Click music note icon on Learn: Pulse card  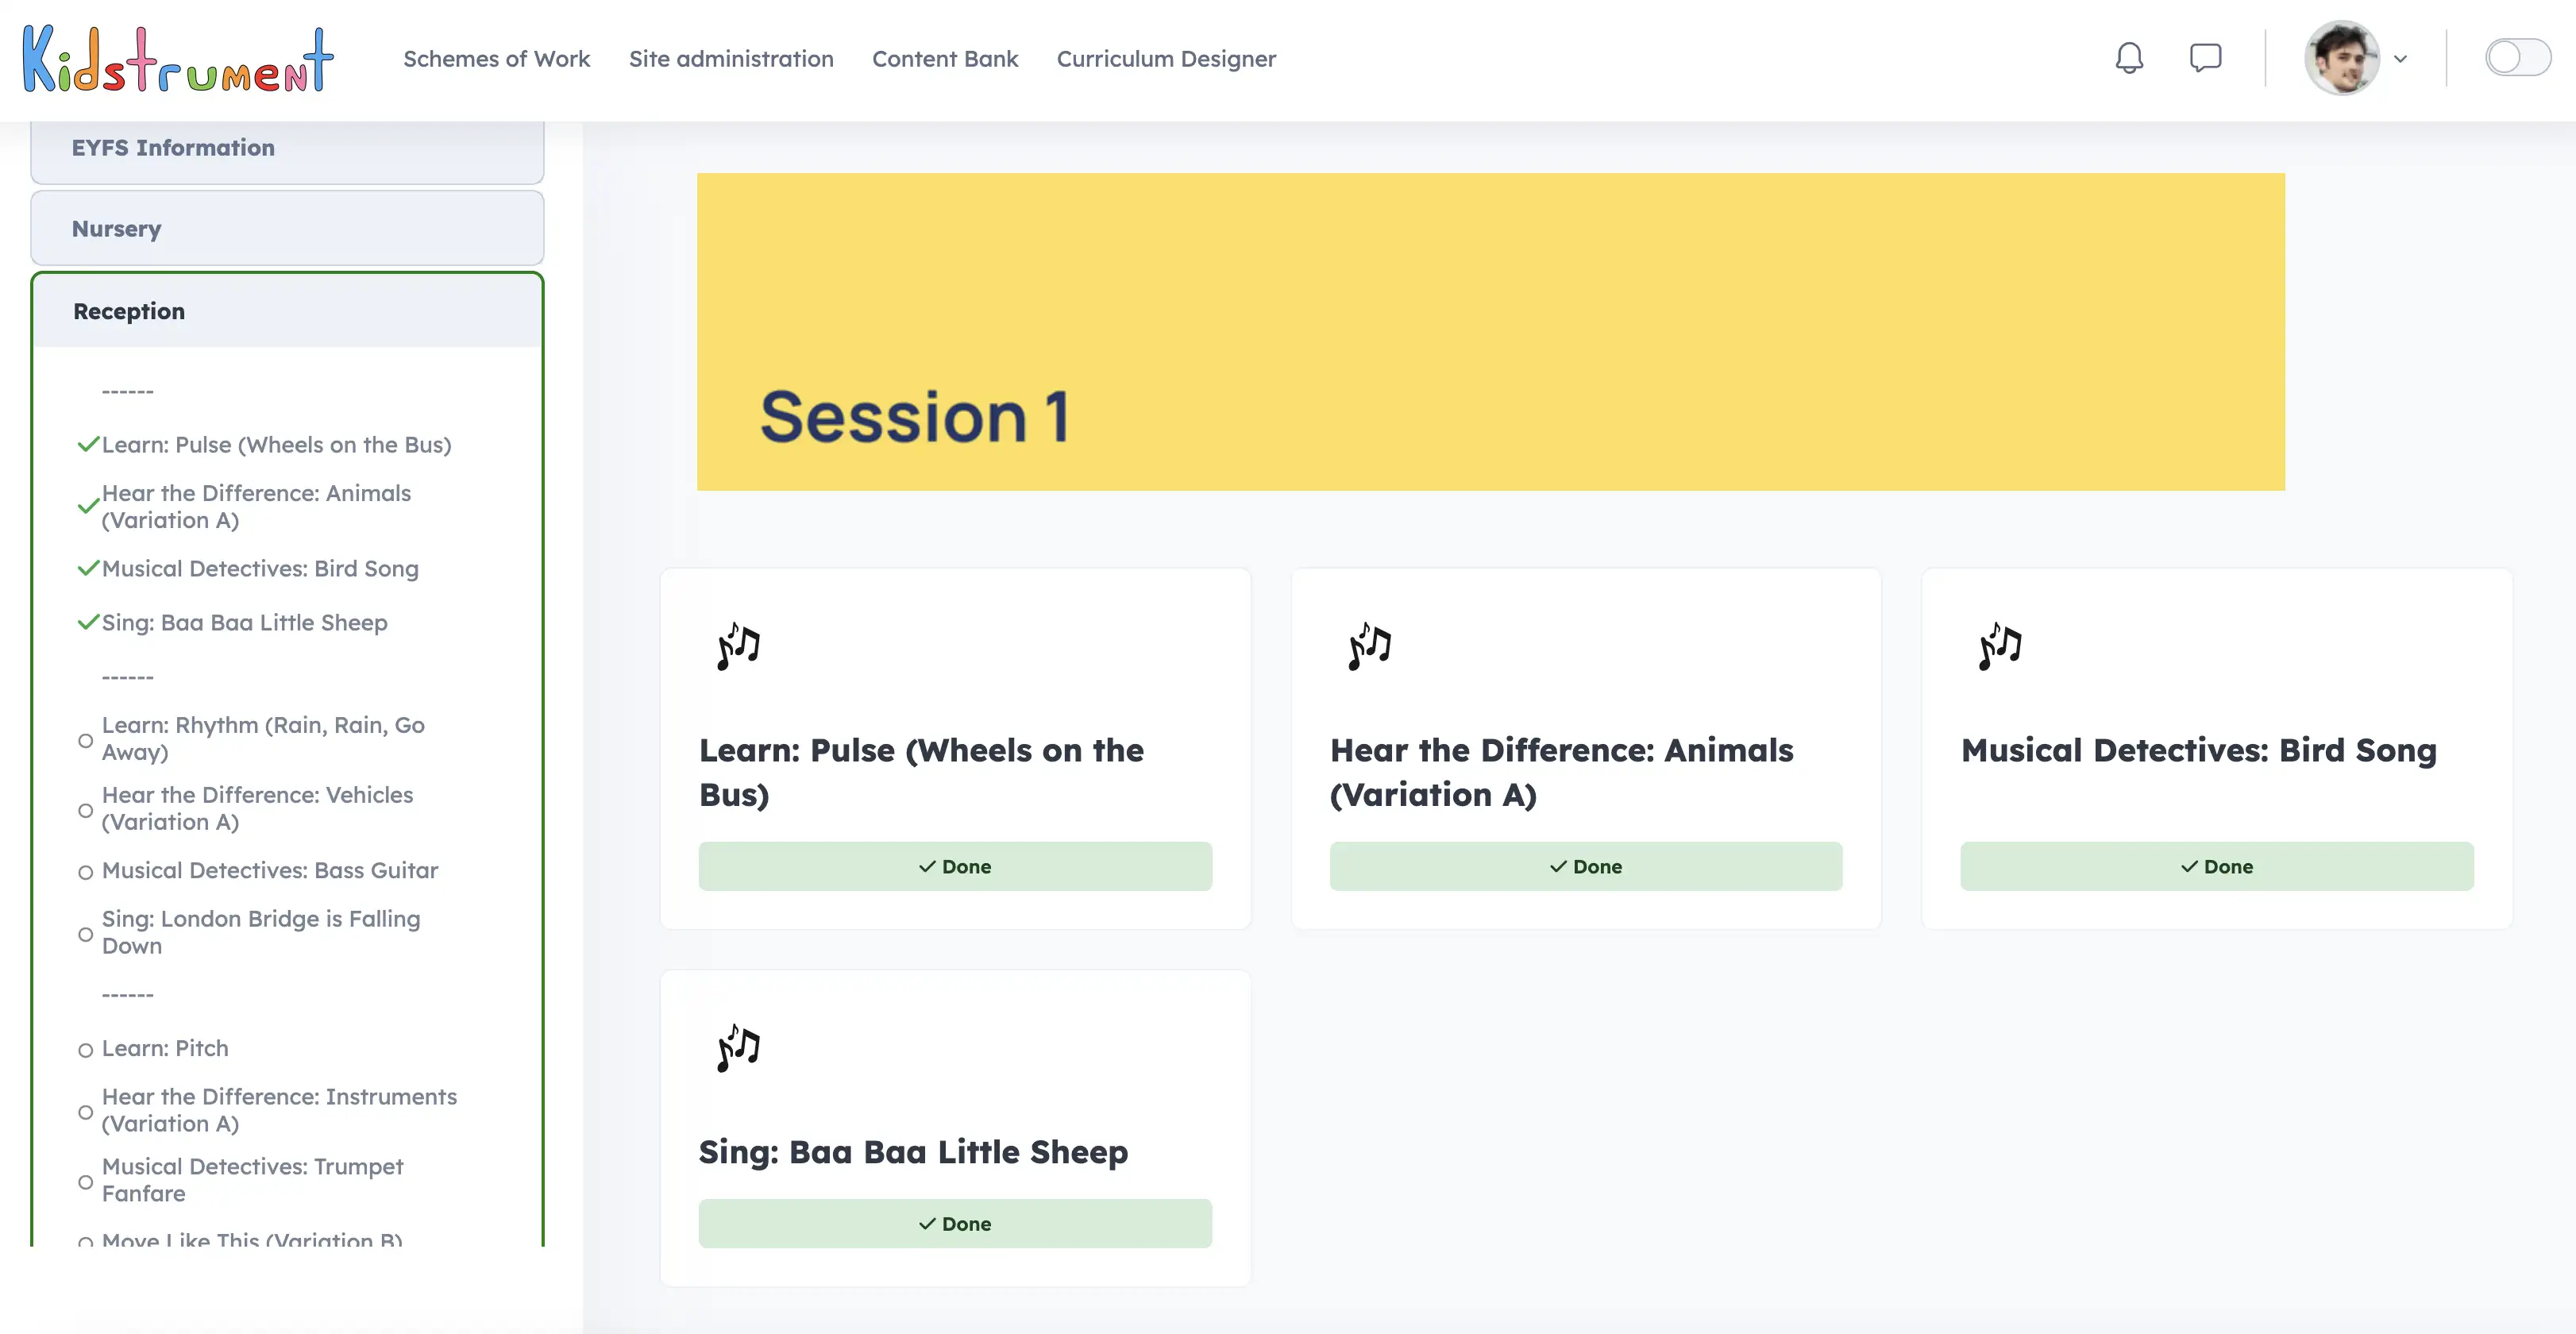739,646
